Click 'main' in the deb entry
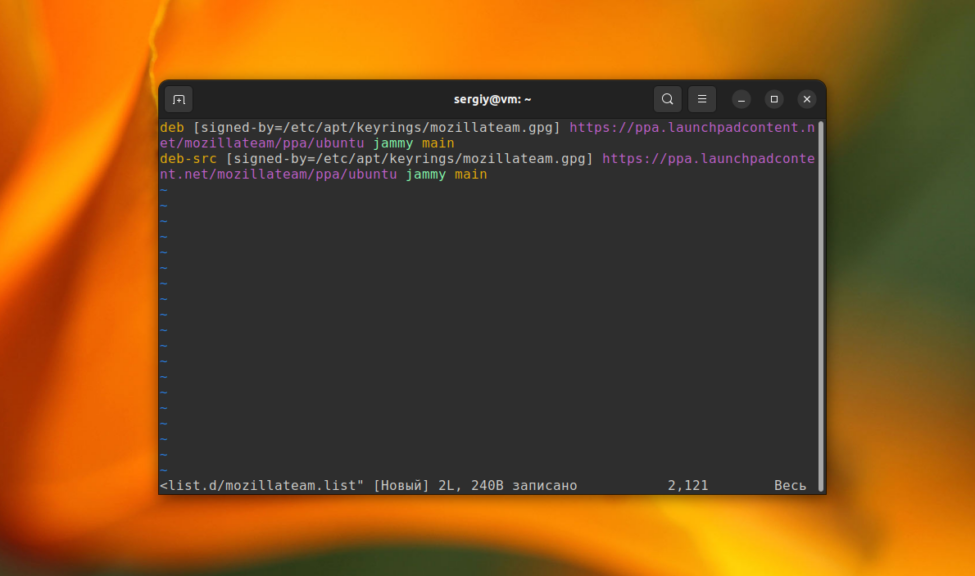The height and width of the screenshot is (576, 975). (x=438, y=143)
